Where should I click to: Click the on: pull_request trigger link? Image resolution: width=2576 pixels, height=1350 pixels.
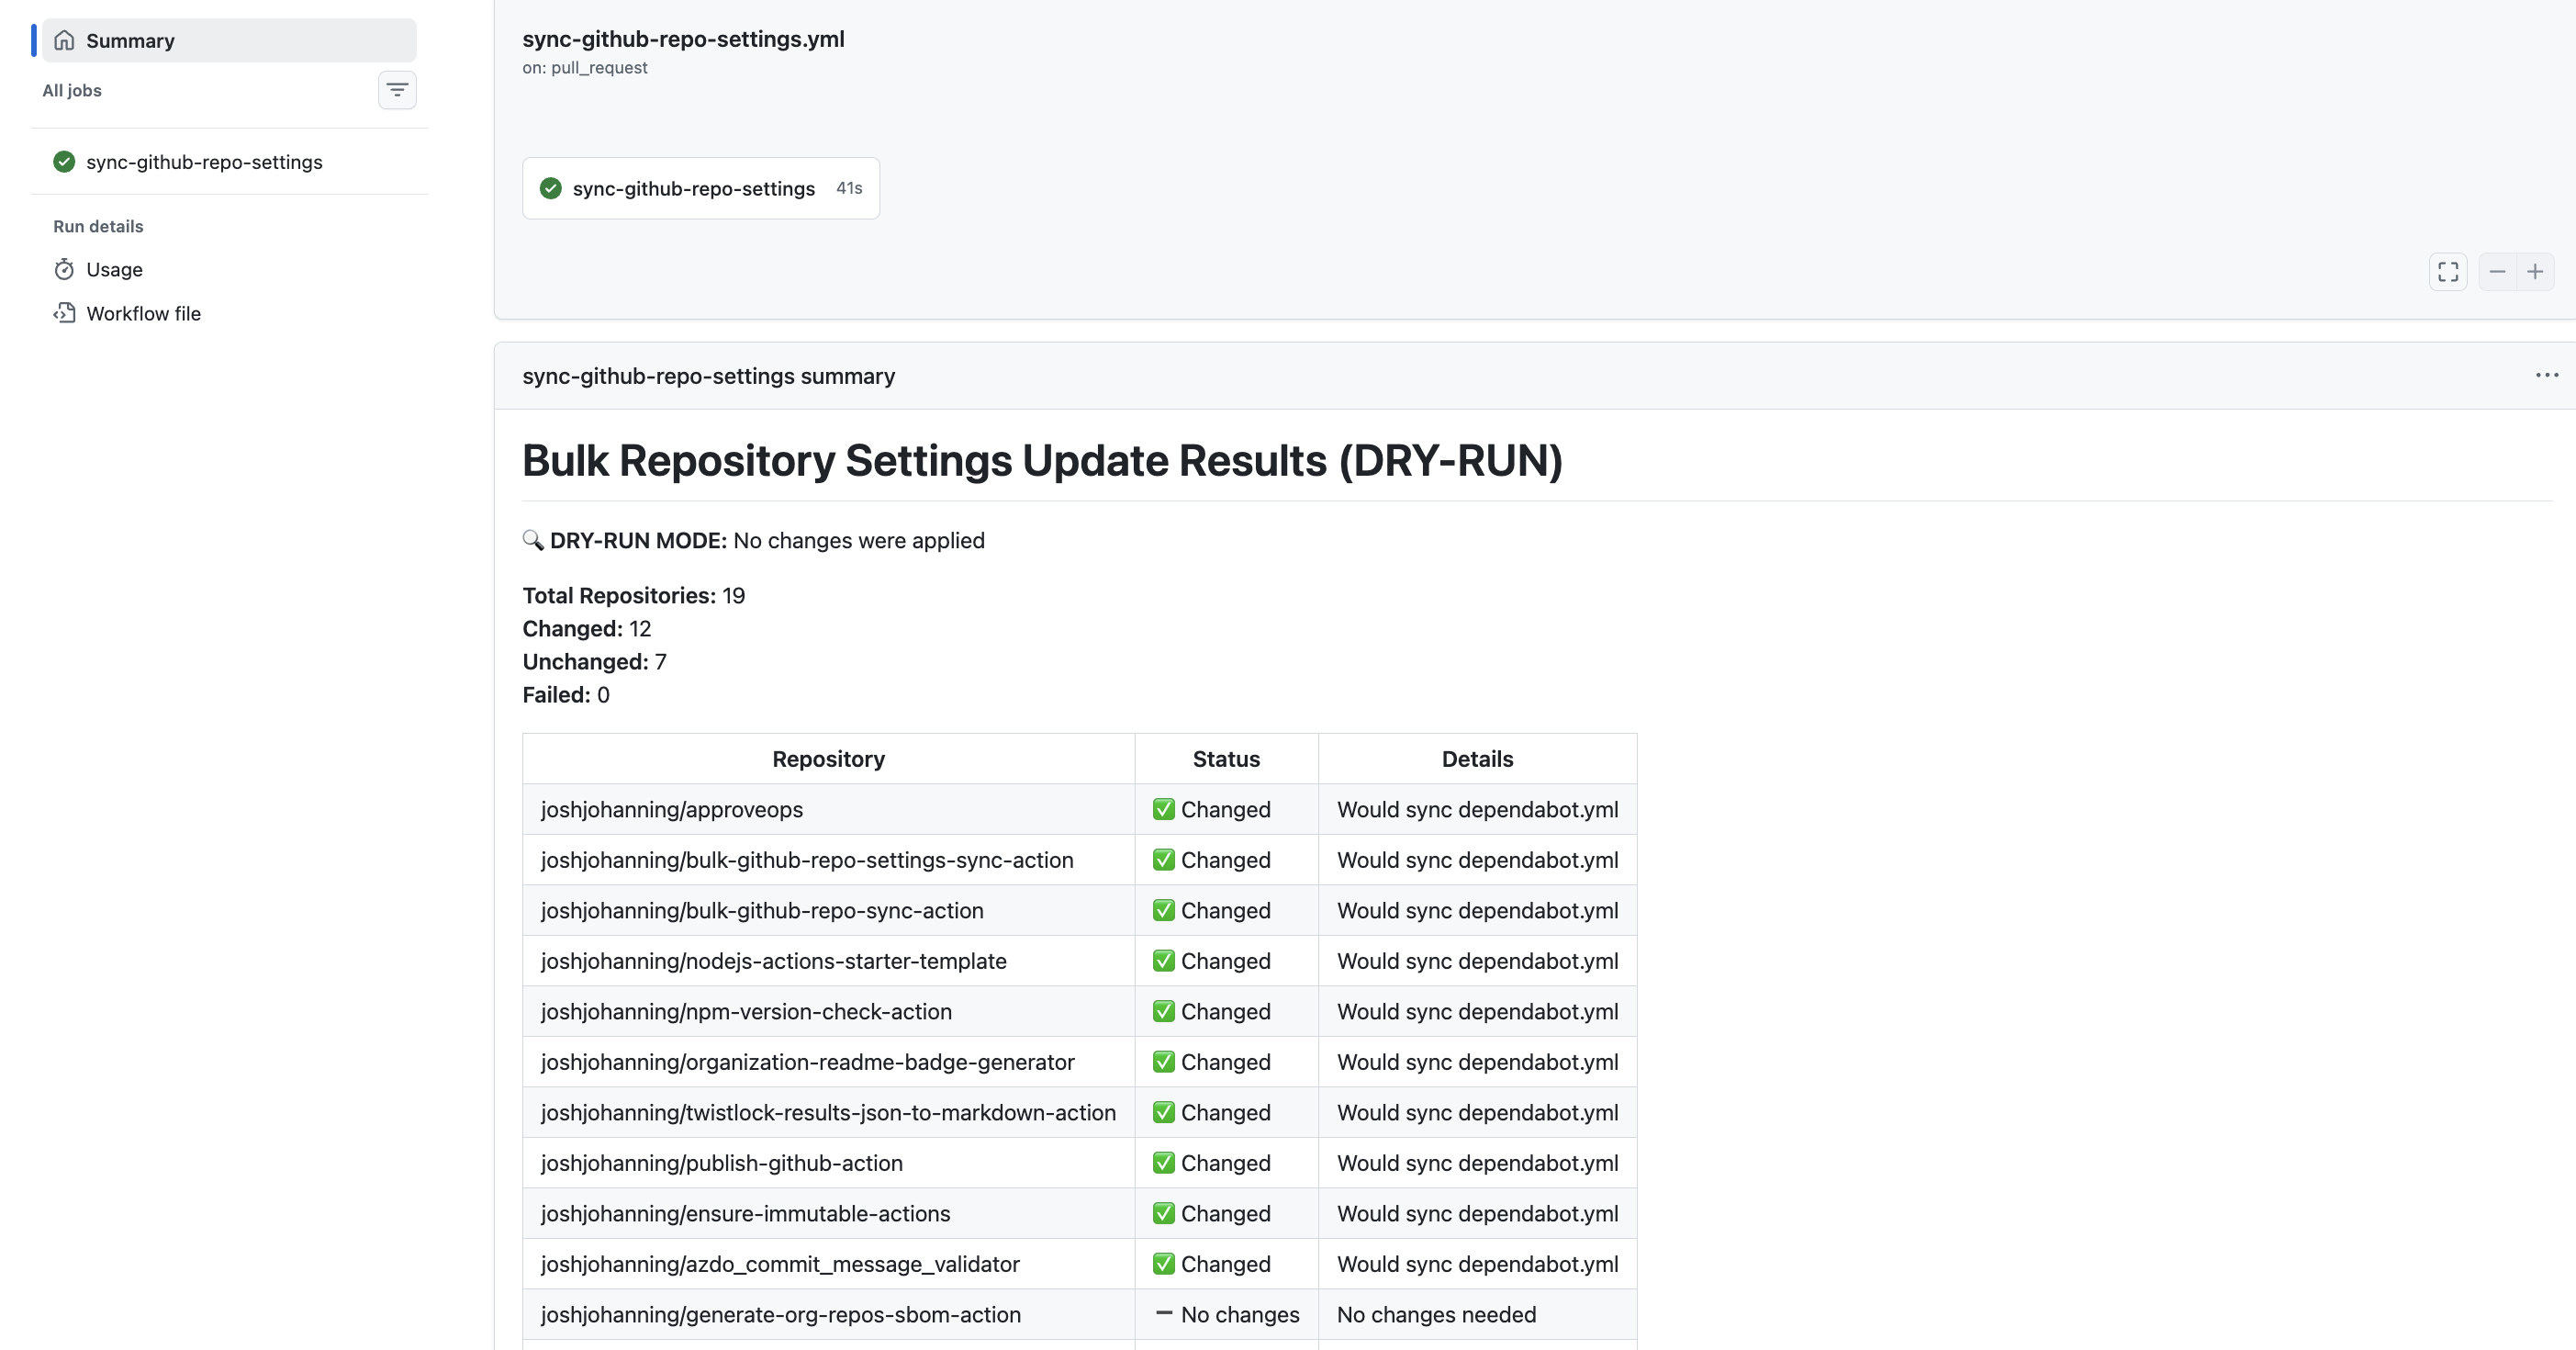(584, 68)
